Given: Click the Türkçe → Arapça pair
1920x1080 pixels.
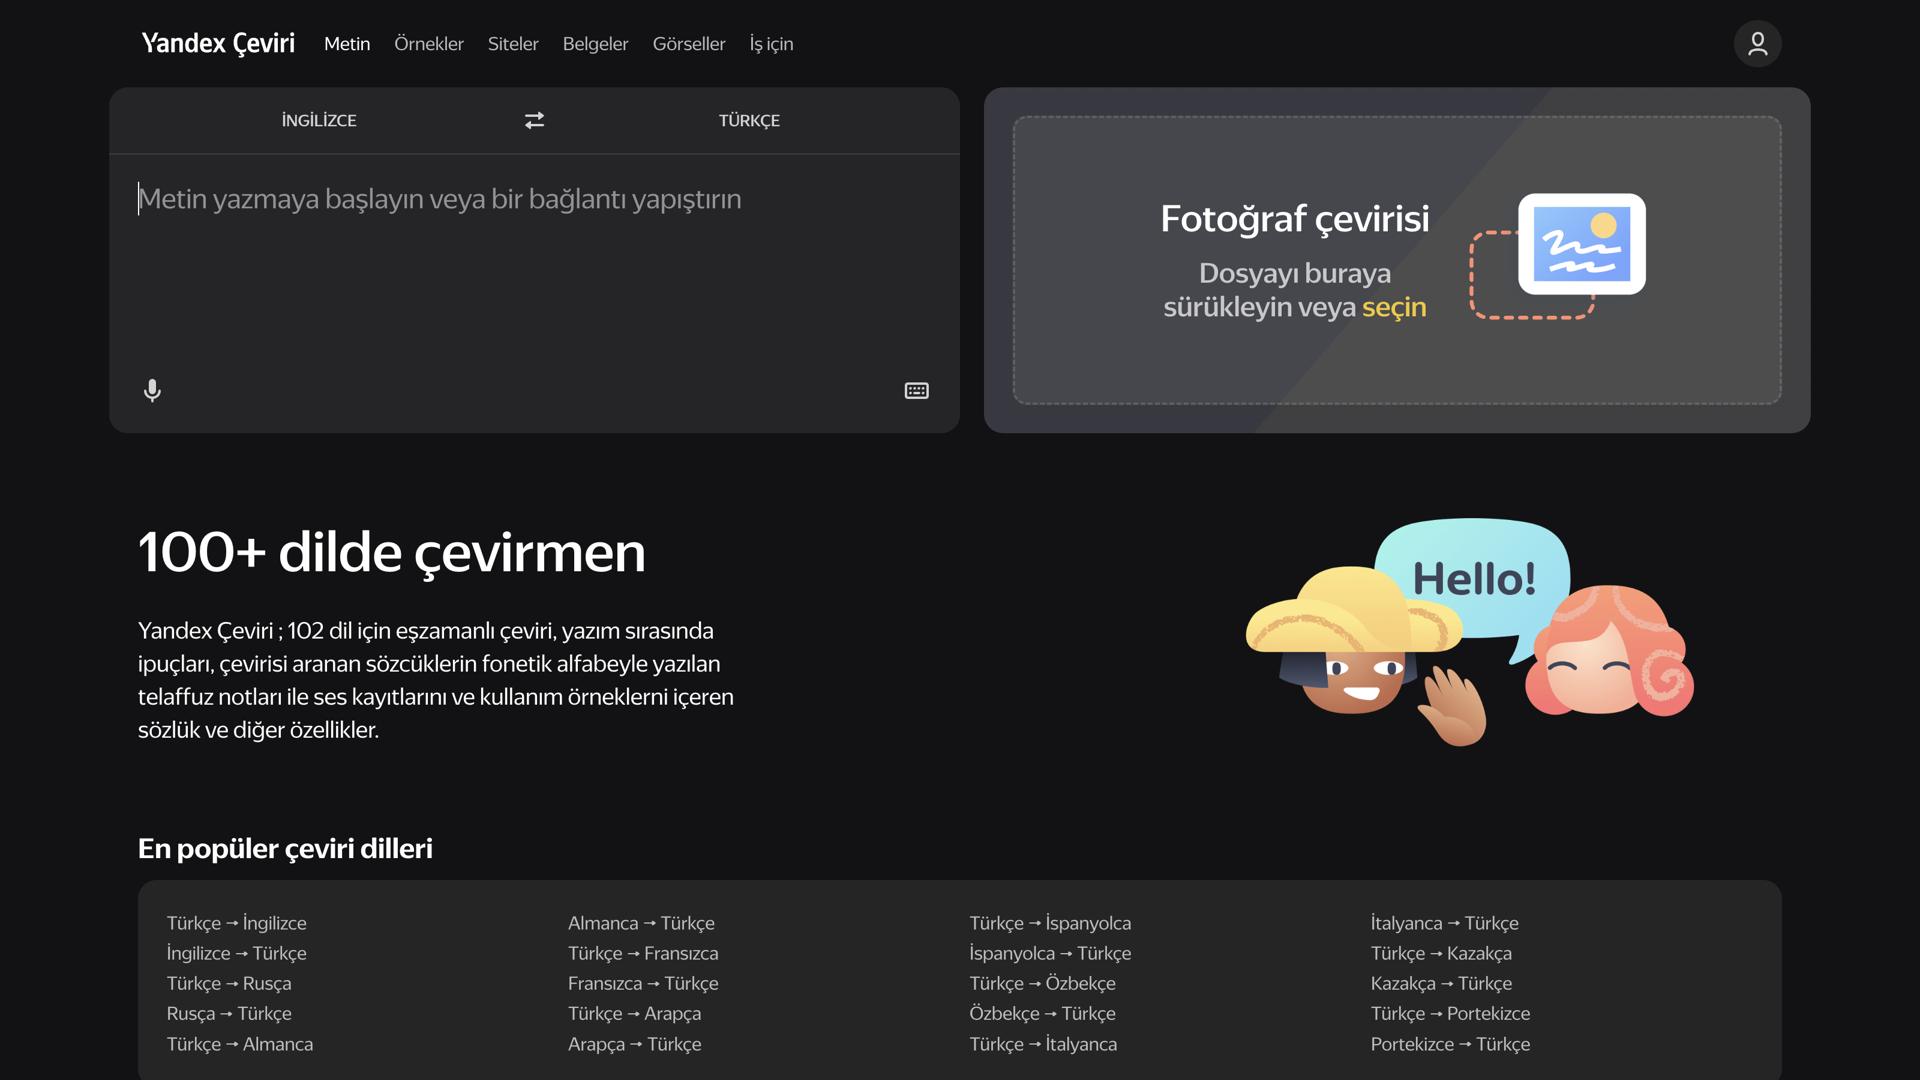Looking at the screenshot, I should click(634, 1013).
